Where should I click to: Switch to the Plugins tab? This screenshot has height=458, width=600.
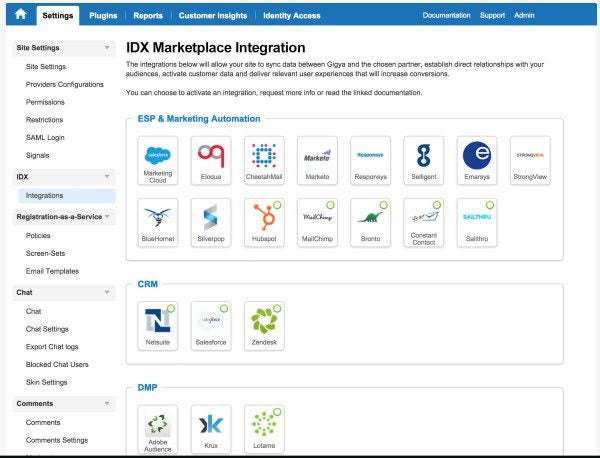pyautogui.click(x=102, y=15)
